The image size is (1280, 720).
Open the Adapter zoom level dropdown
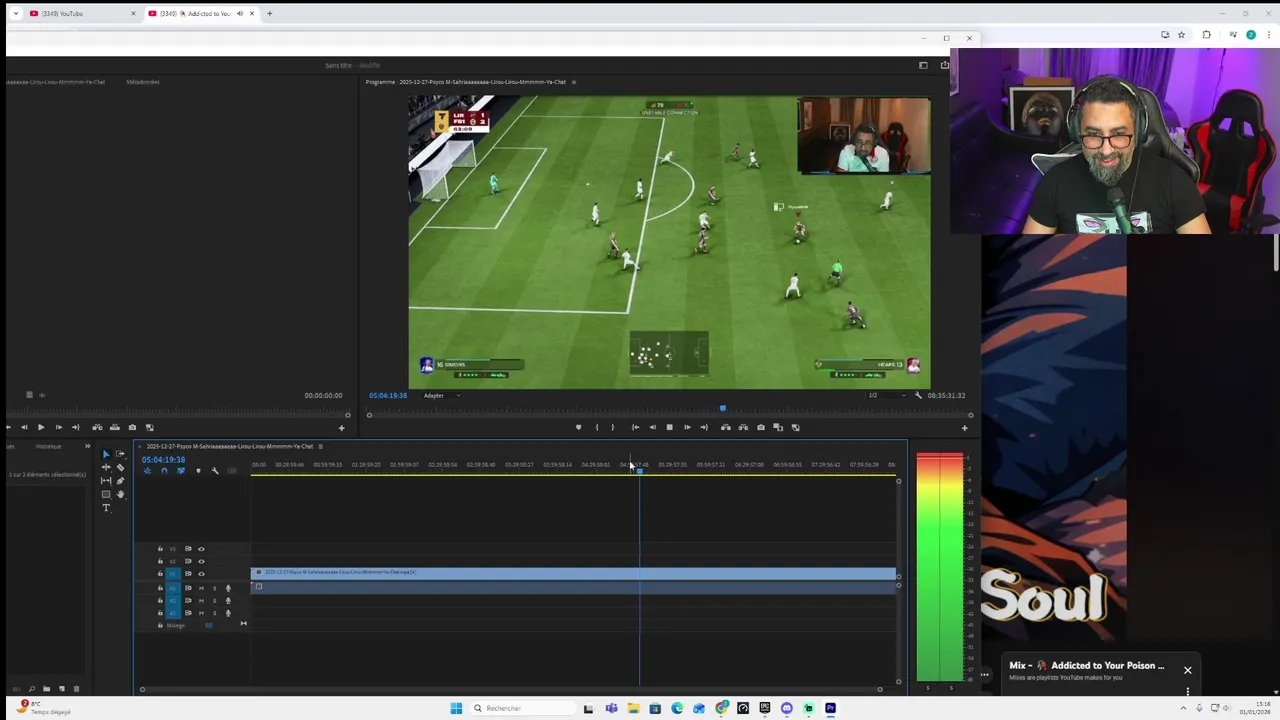(x=441, y=395)
